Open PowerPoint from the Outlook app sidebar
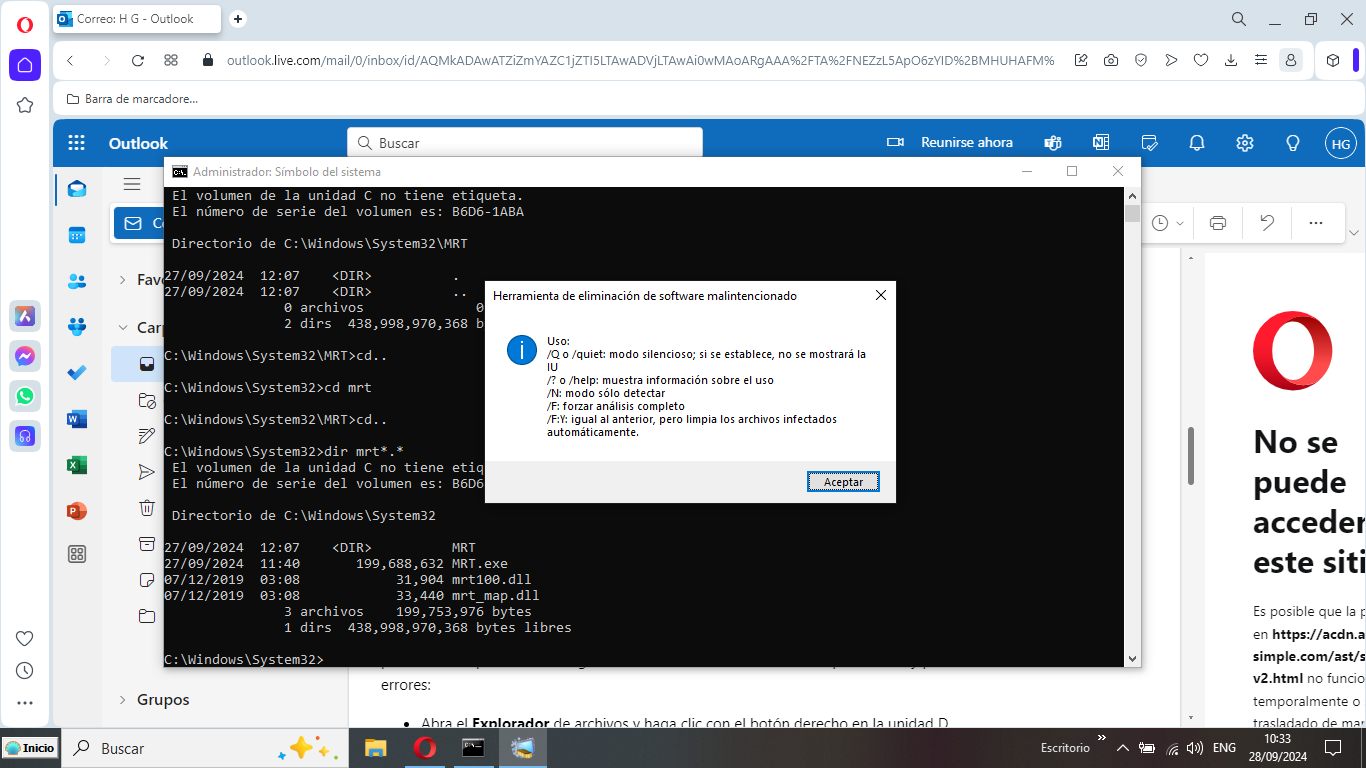This screenshot has width=1366, height=768. (77, 511)
